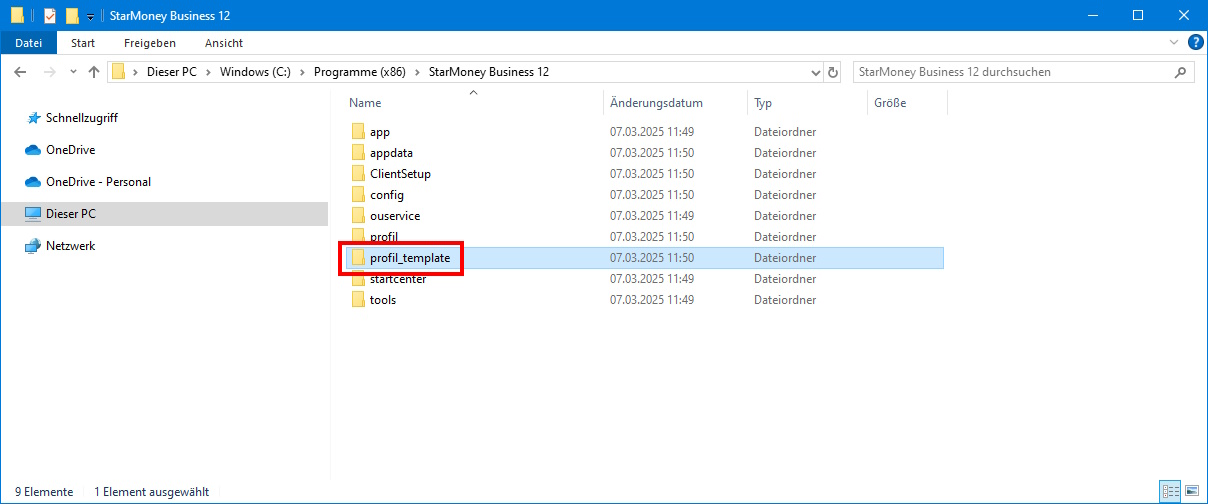Click the address bar folder icon
Image resolution: width=1208 pixels, height=504 pixels.
pos(119,72)
